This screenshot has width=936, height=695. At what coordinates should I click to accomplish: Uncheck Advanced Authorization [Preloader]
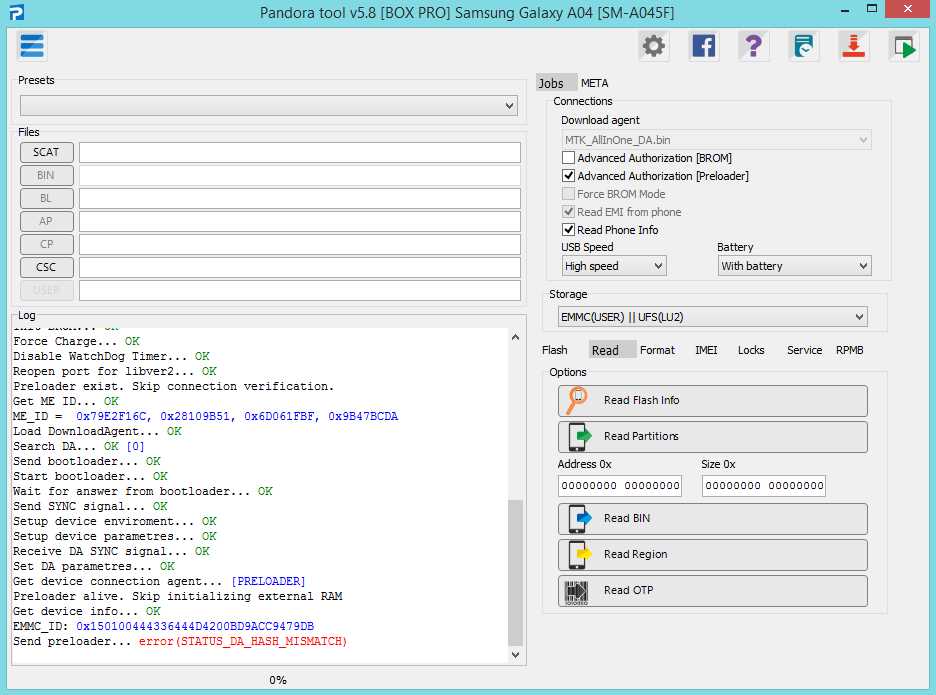pyautogui.click(x=568, y=176)
